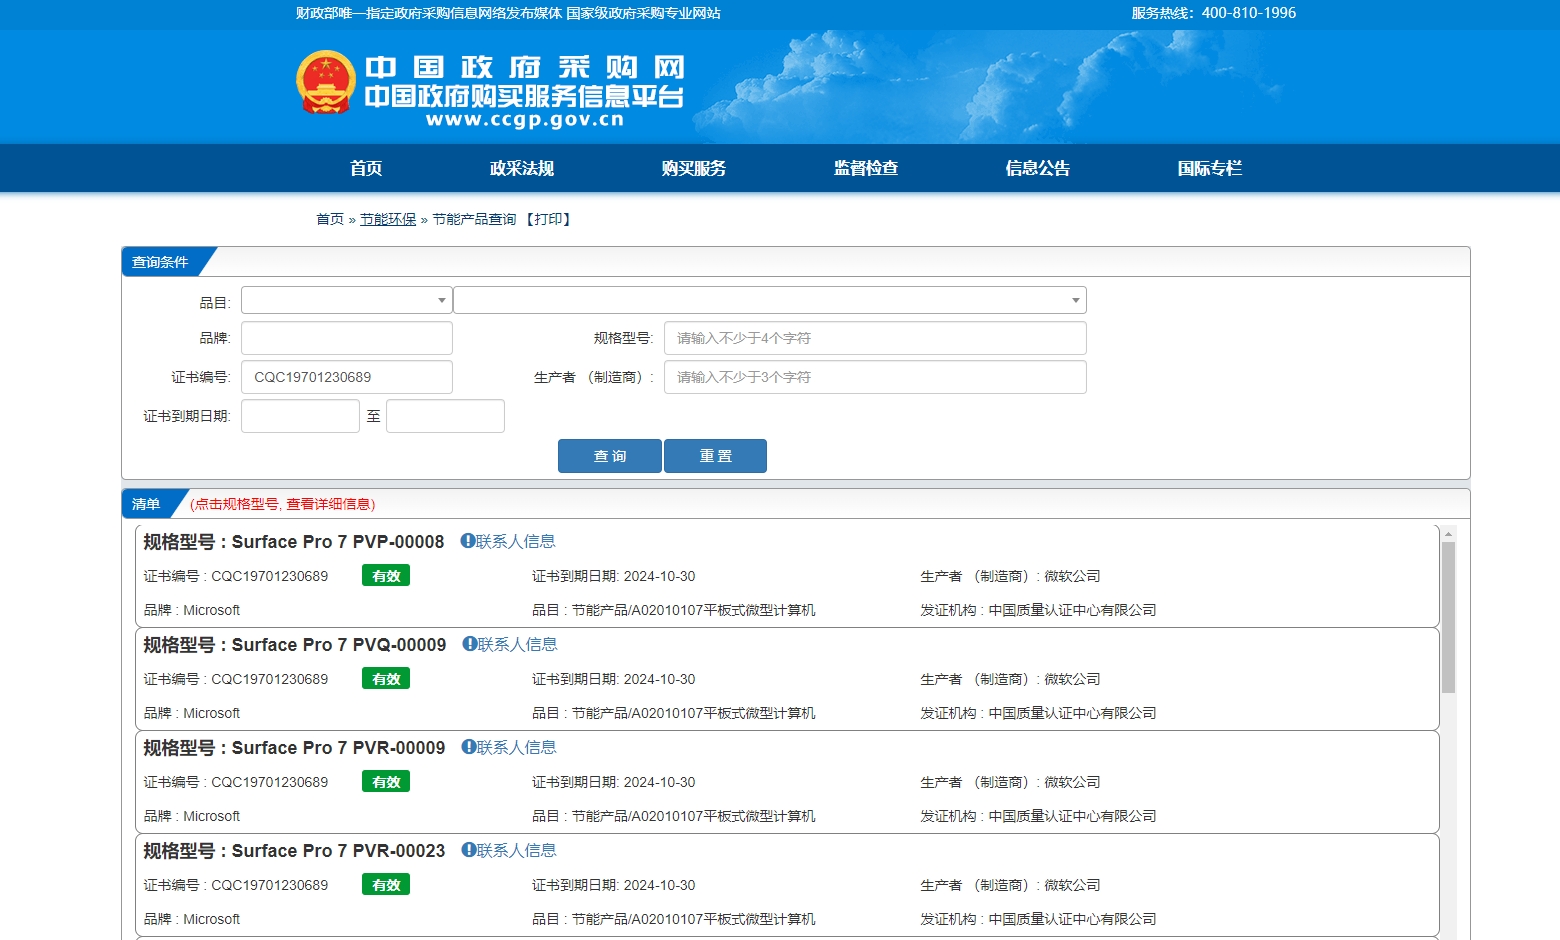Open the first 品目 category dropdown
The width and height of the screenshot is (1560, 940).
click(346, 300)
